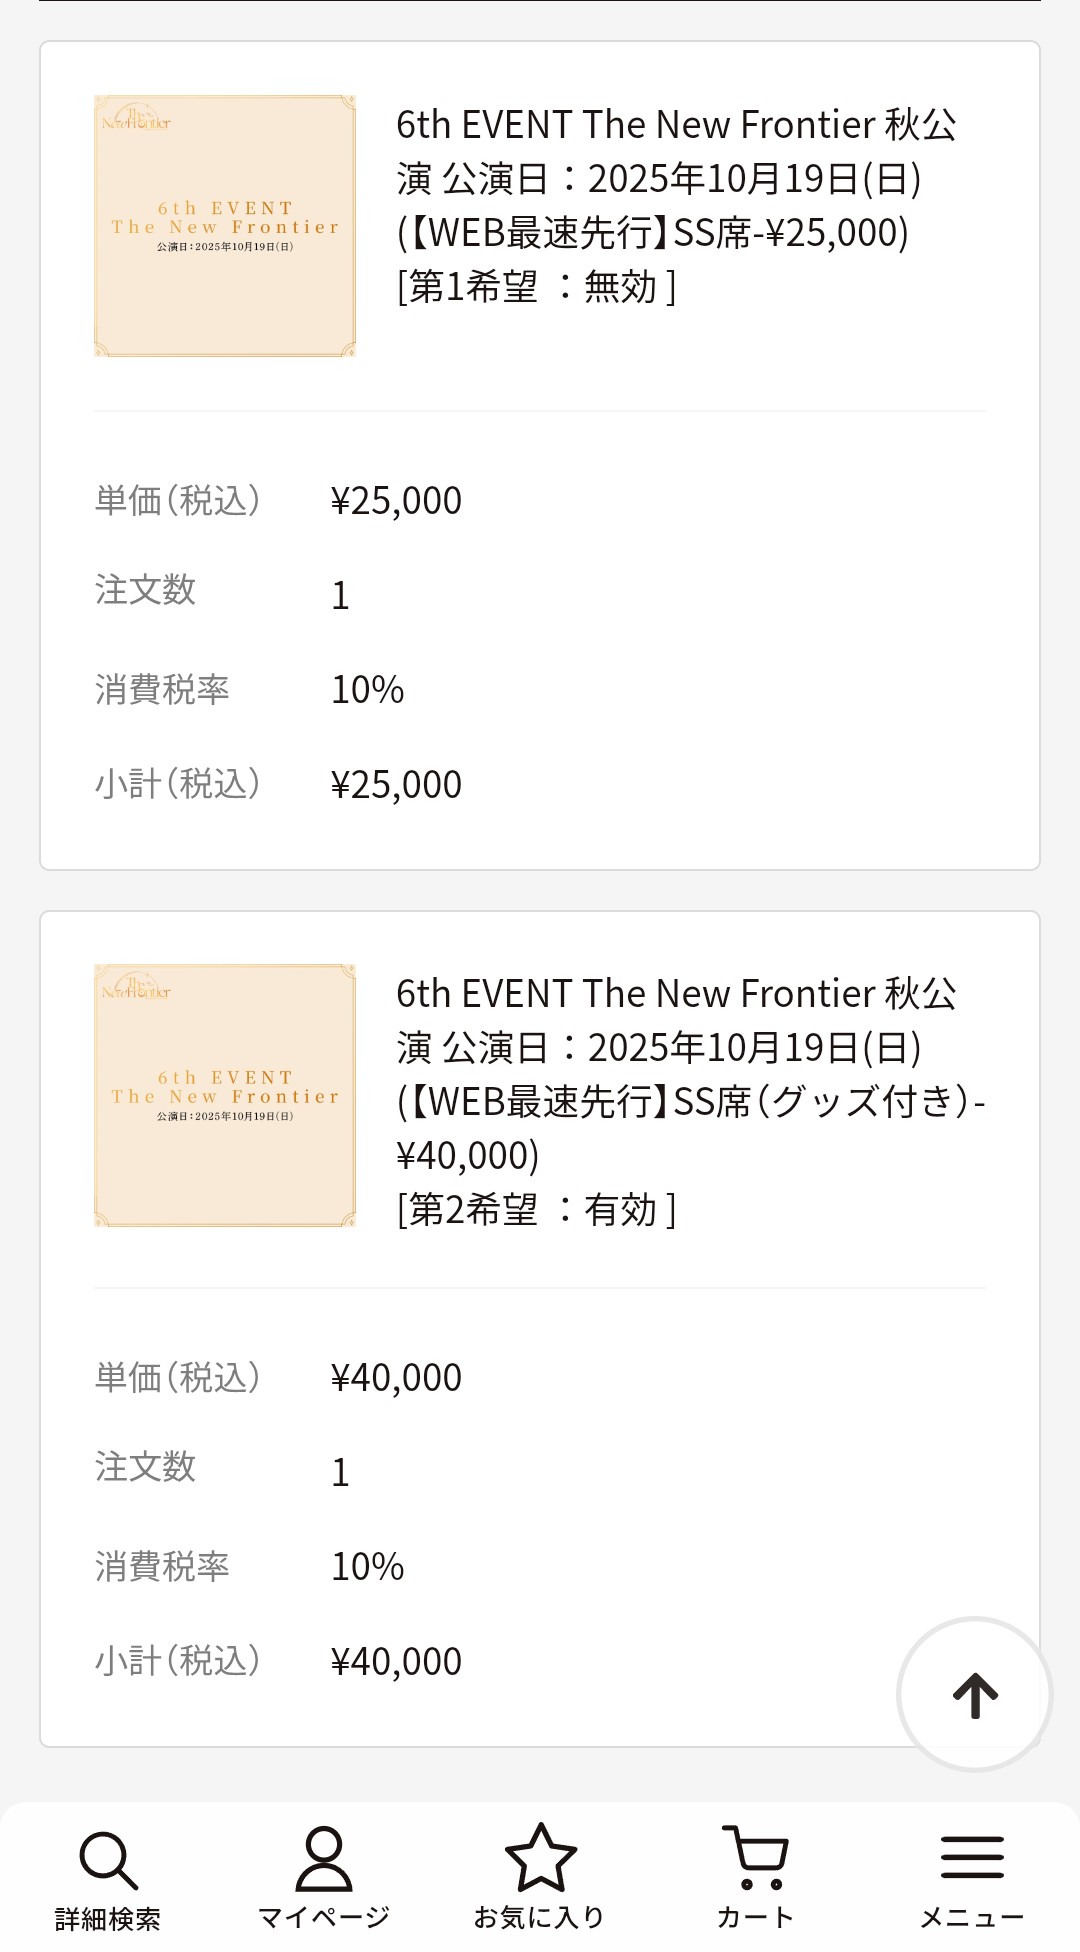Click the scroll-to-top arrow button
The width and height of the screenshot is (1080, 1952).
pos(975,1695)
